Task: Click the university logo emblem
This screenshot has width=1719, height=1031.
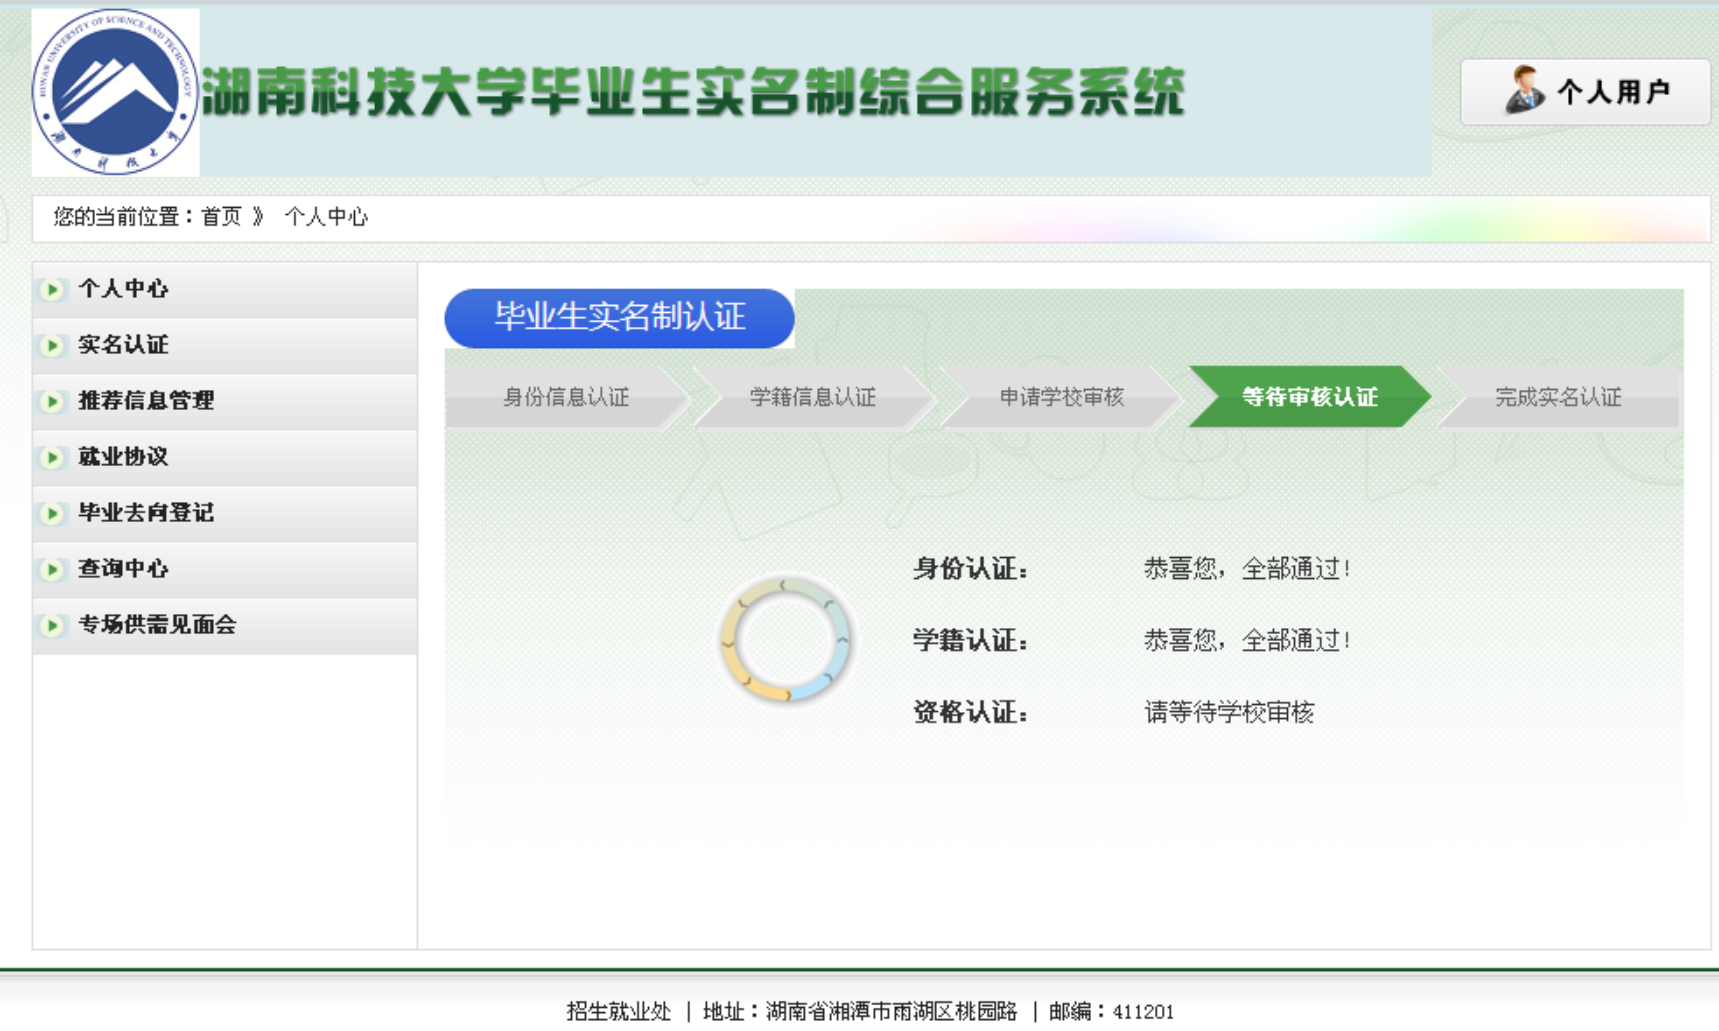Action: click(115, 92)
